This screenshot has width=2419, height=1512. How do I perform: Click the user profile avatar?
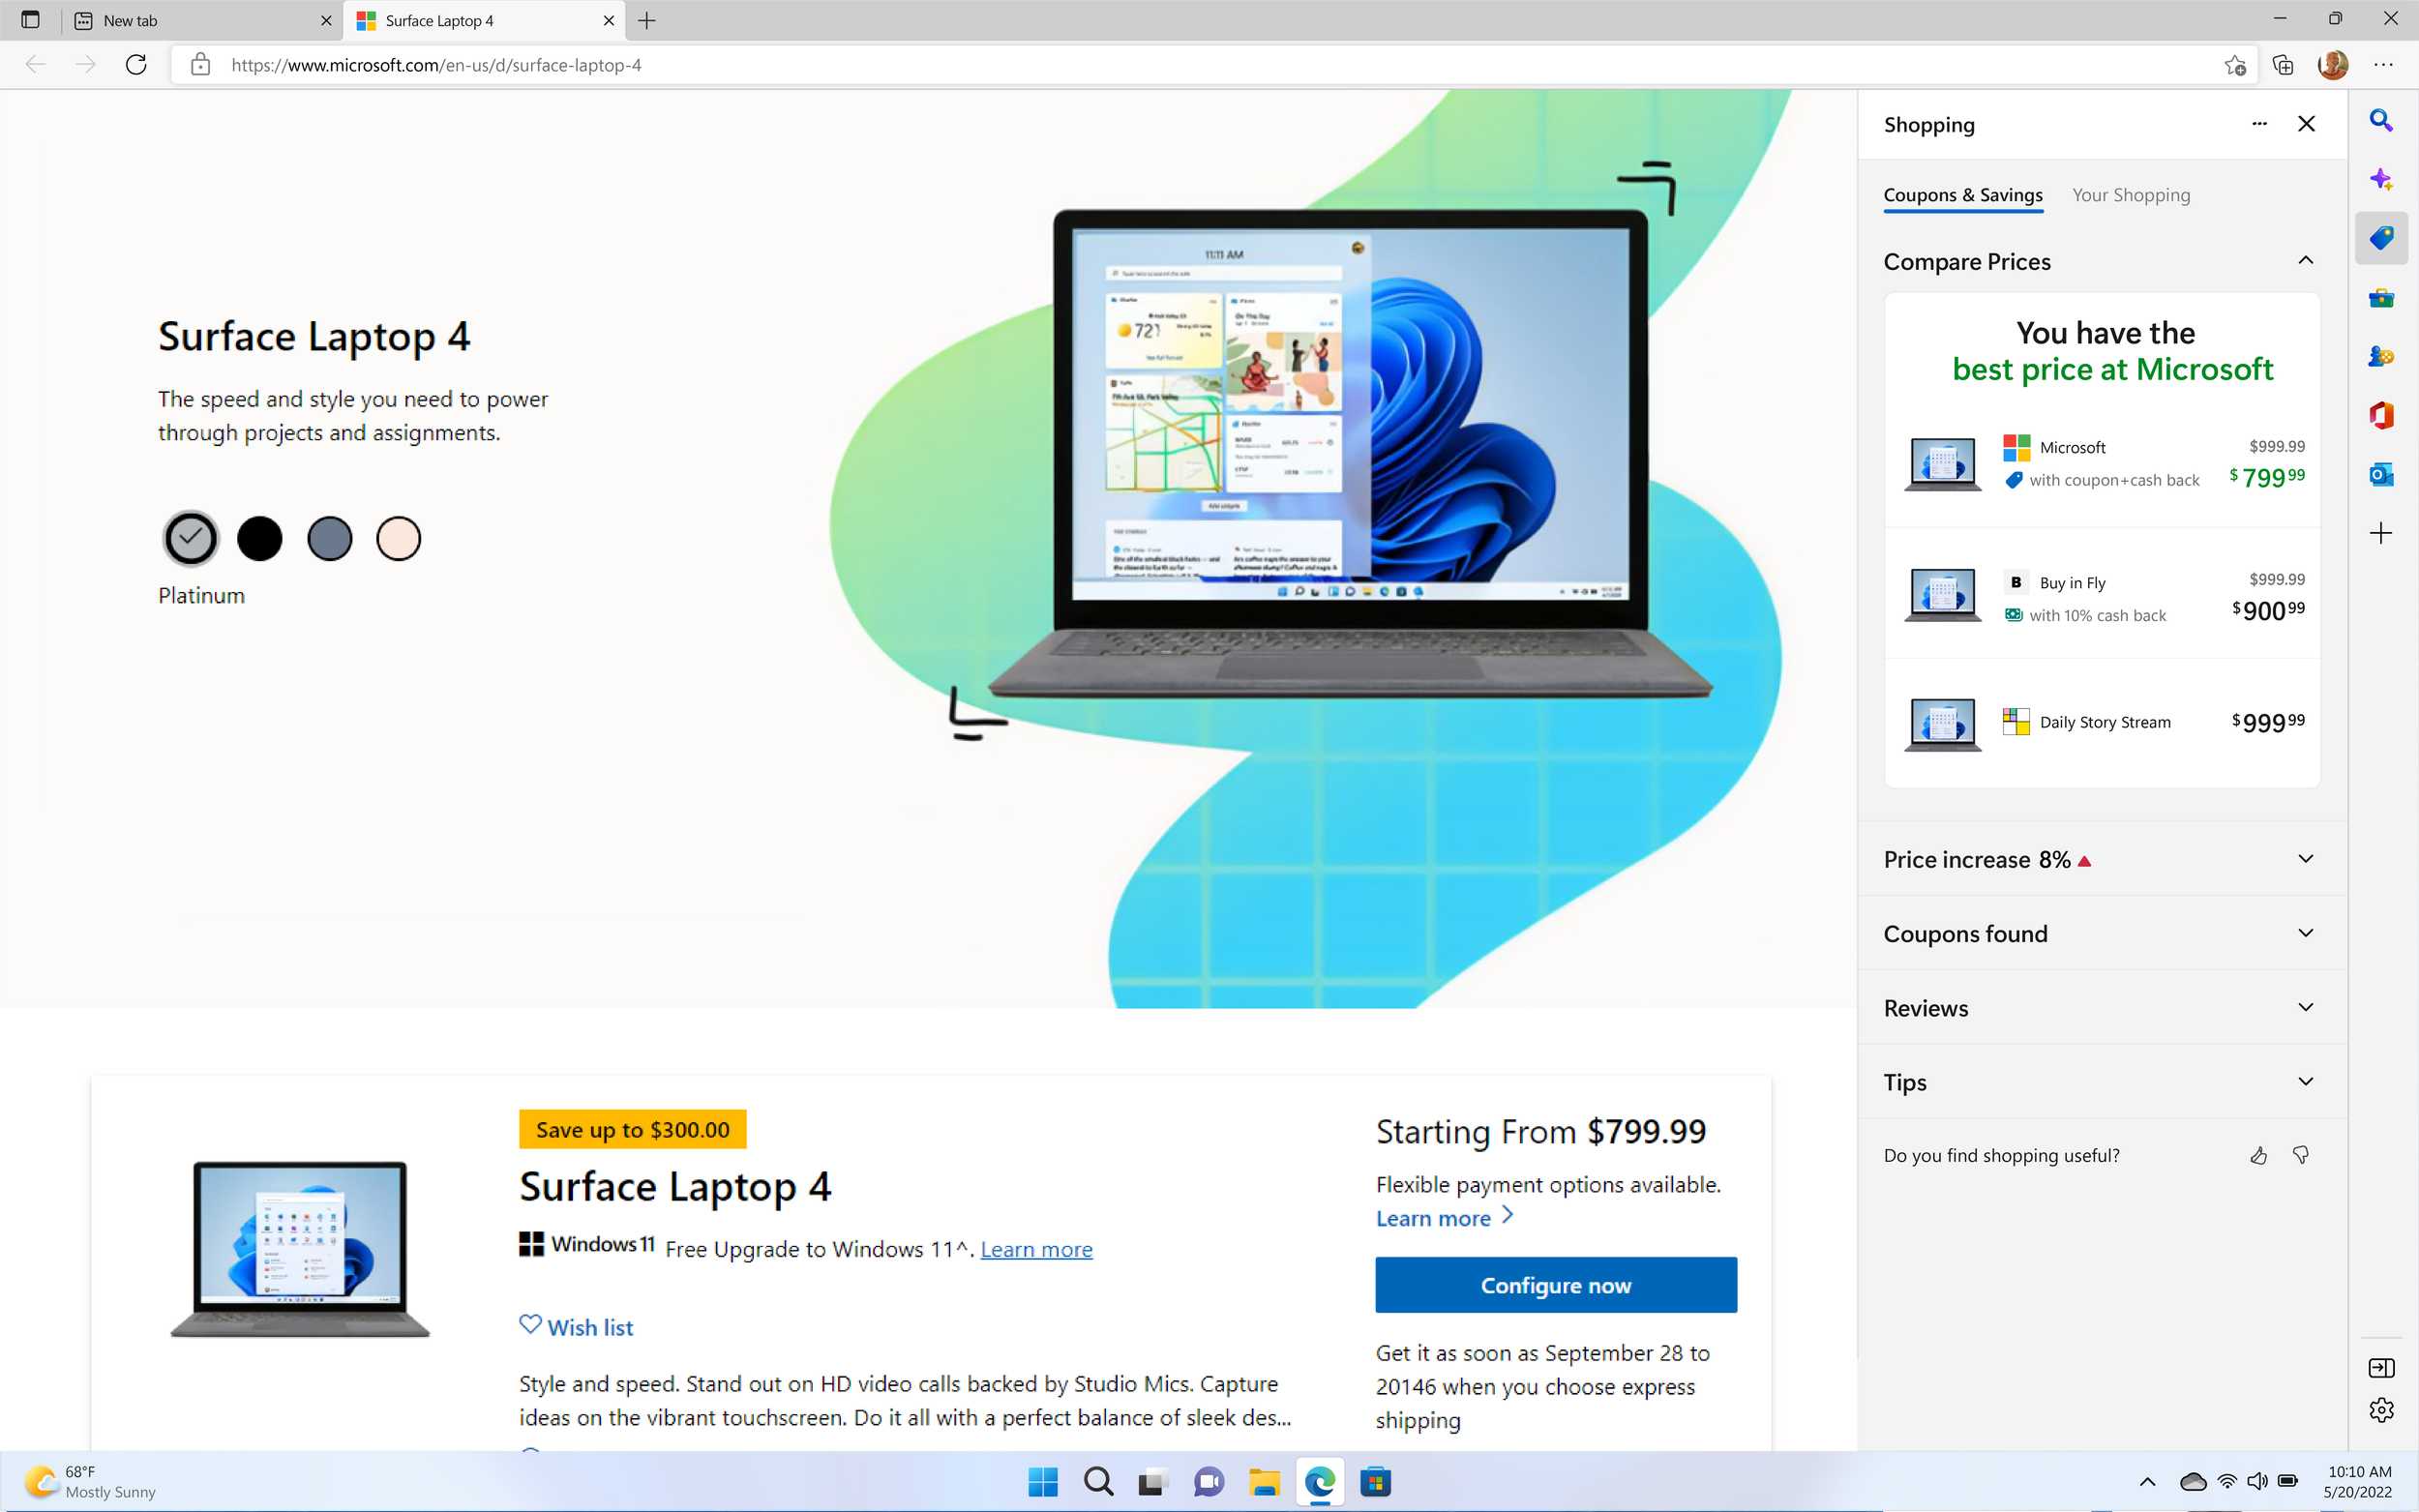2332,65
